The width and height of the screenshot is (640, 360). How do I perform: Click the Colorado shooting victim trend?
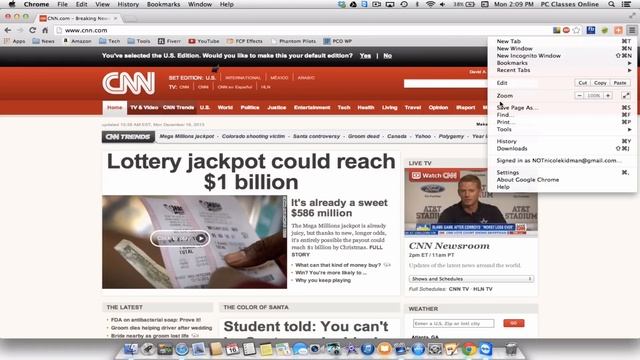point(253,136)
